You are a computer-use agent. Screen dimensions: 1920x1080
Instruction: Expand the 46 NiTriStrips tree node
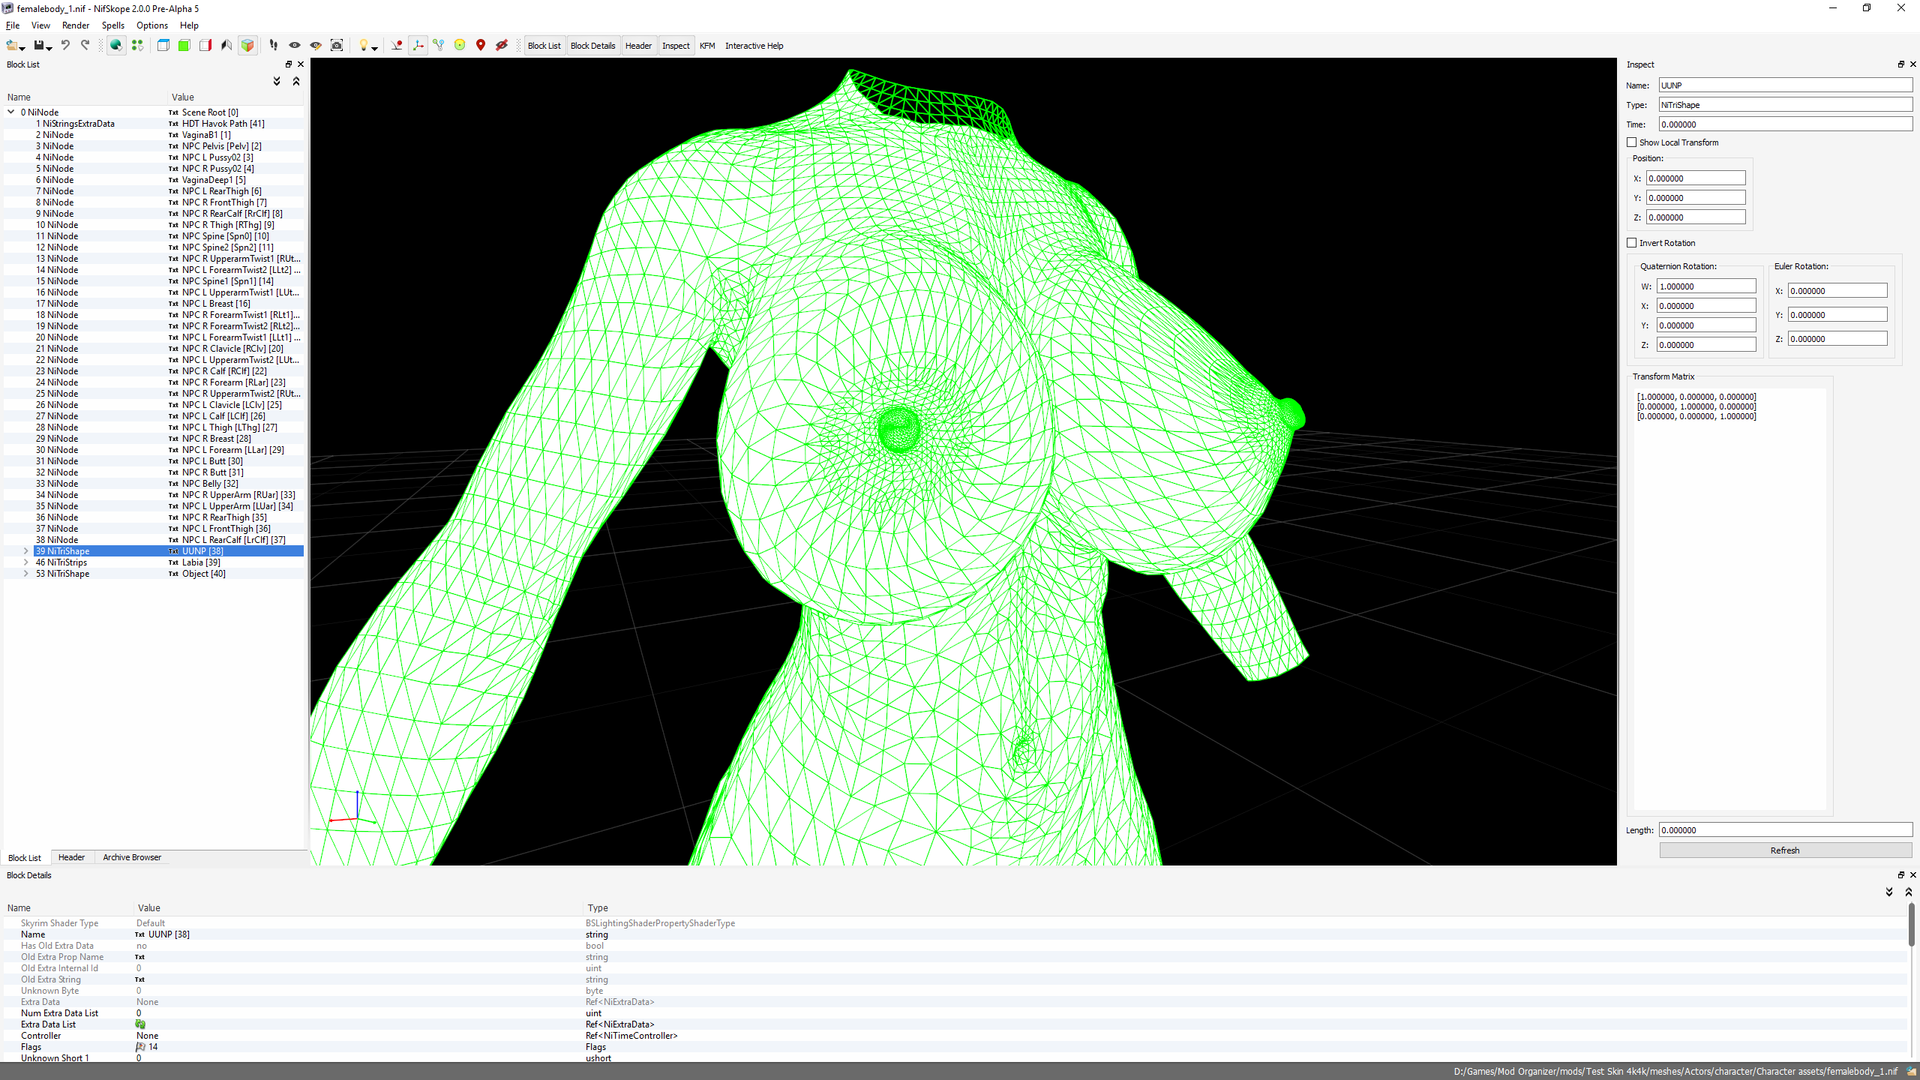pyautogui.click(x=26, y=563)
